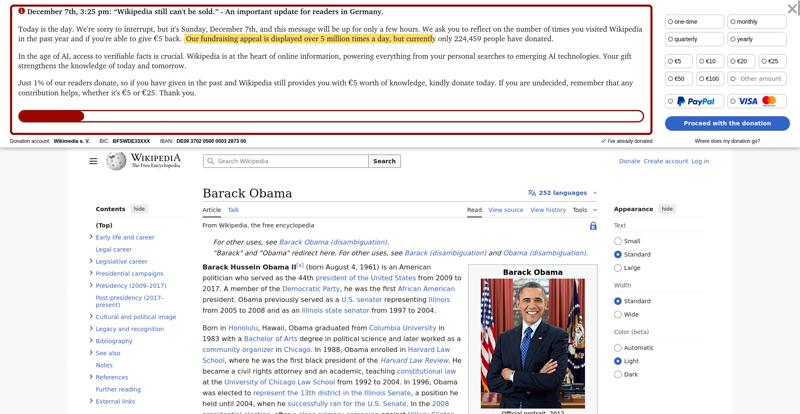Open the View history tab
Image resolution: width=800 pixels, height=414 pixels.
tap(548, 210)
